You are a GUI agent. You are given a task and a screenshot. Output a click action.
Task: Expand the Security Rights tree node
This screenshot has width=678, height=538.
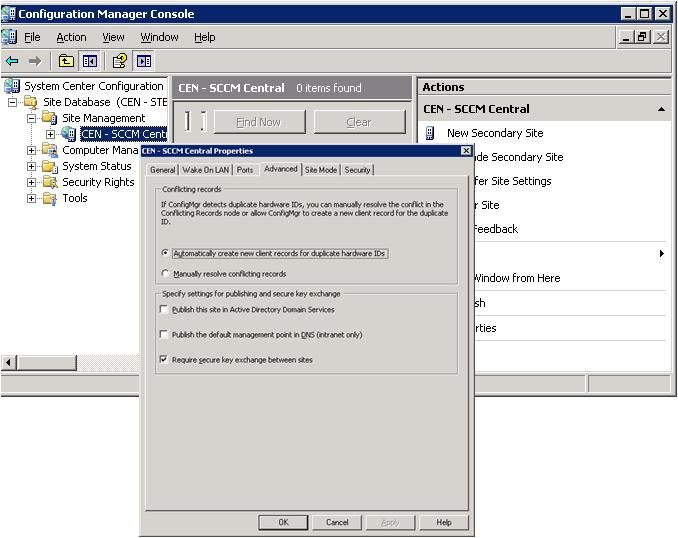pos(32,182)
